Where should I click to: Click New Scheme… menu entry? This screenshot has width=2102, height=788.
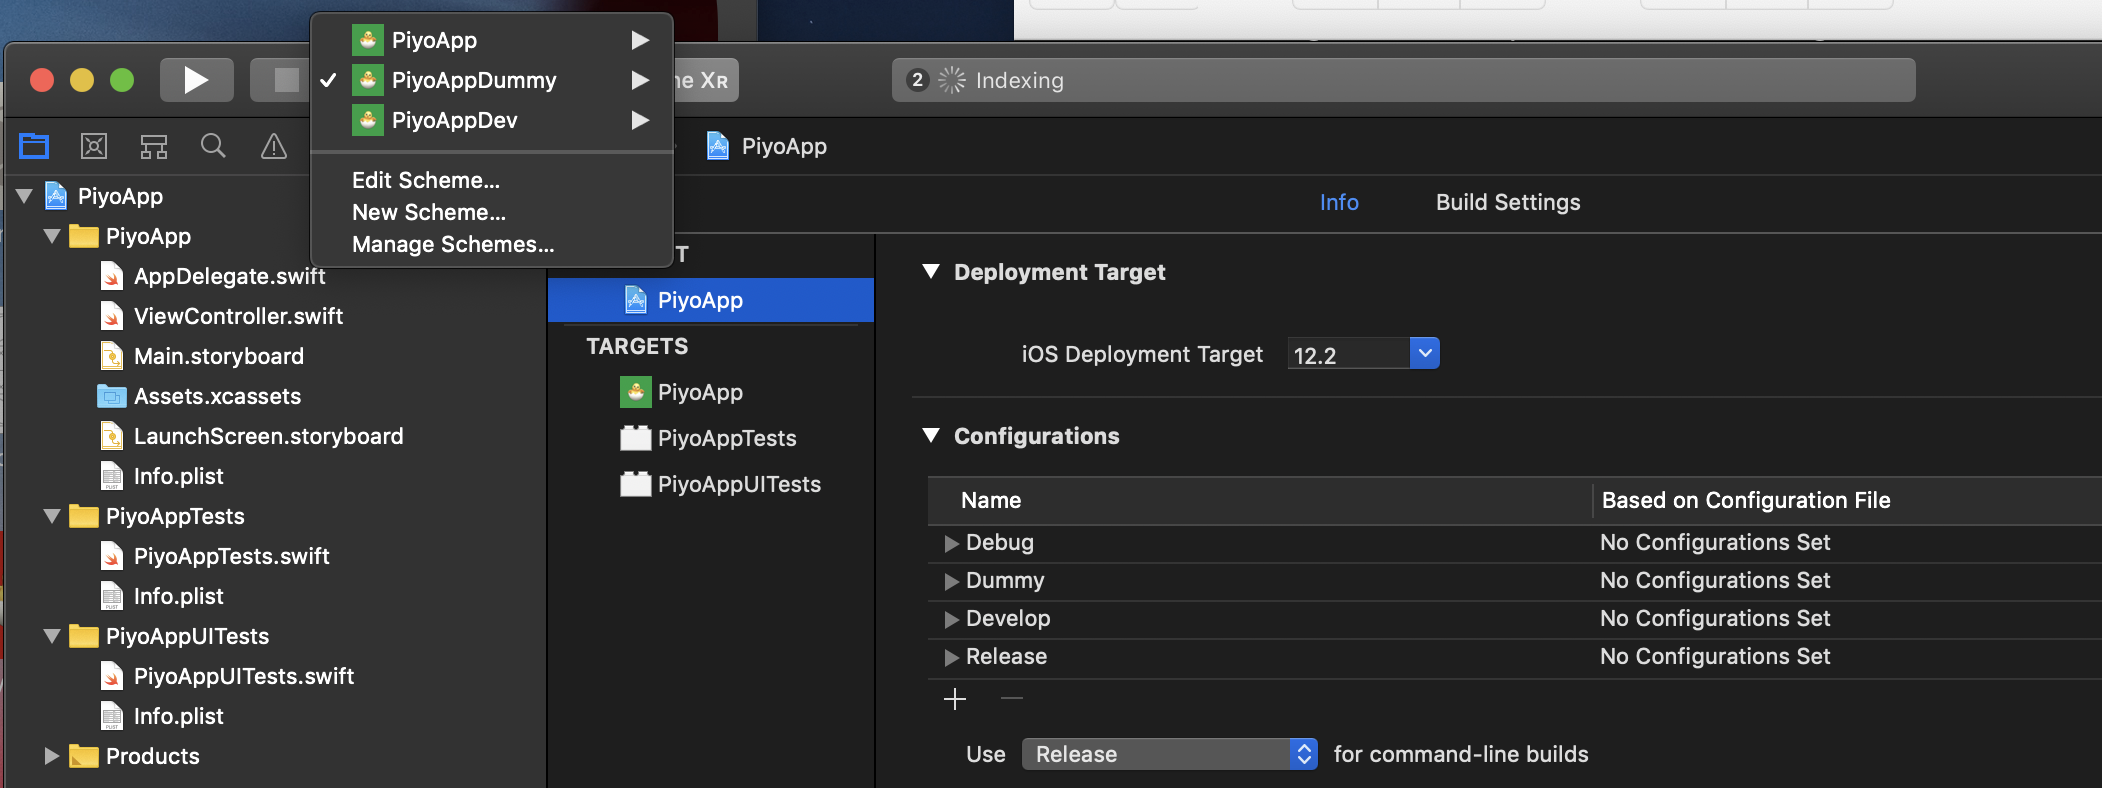(429, 212)
